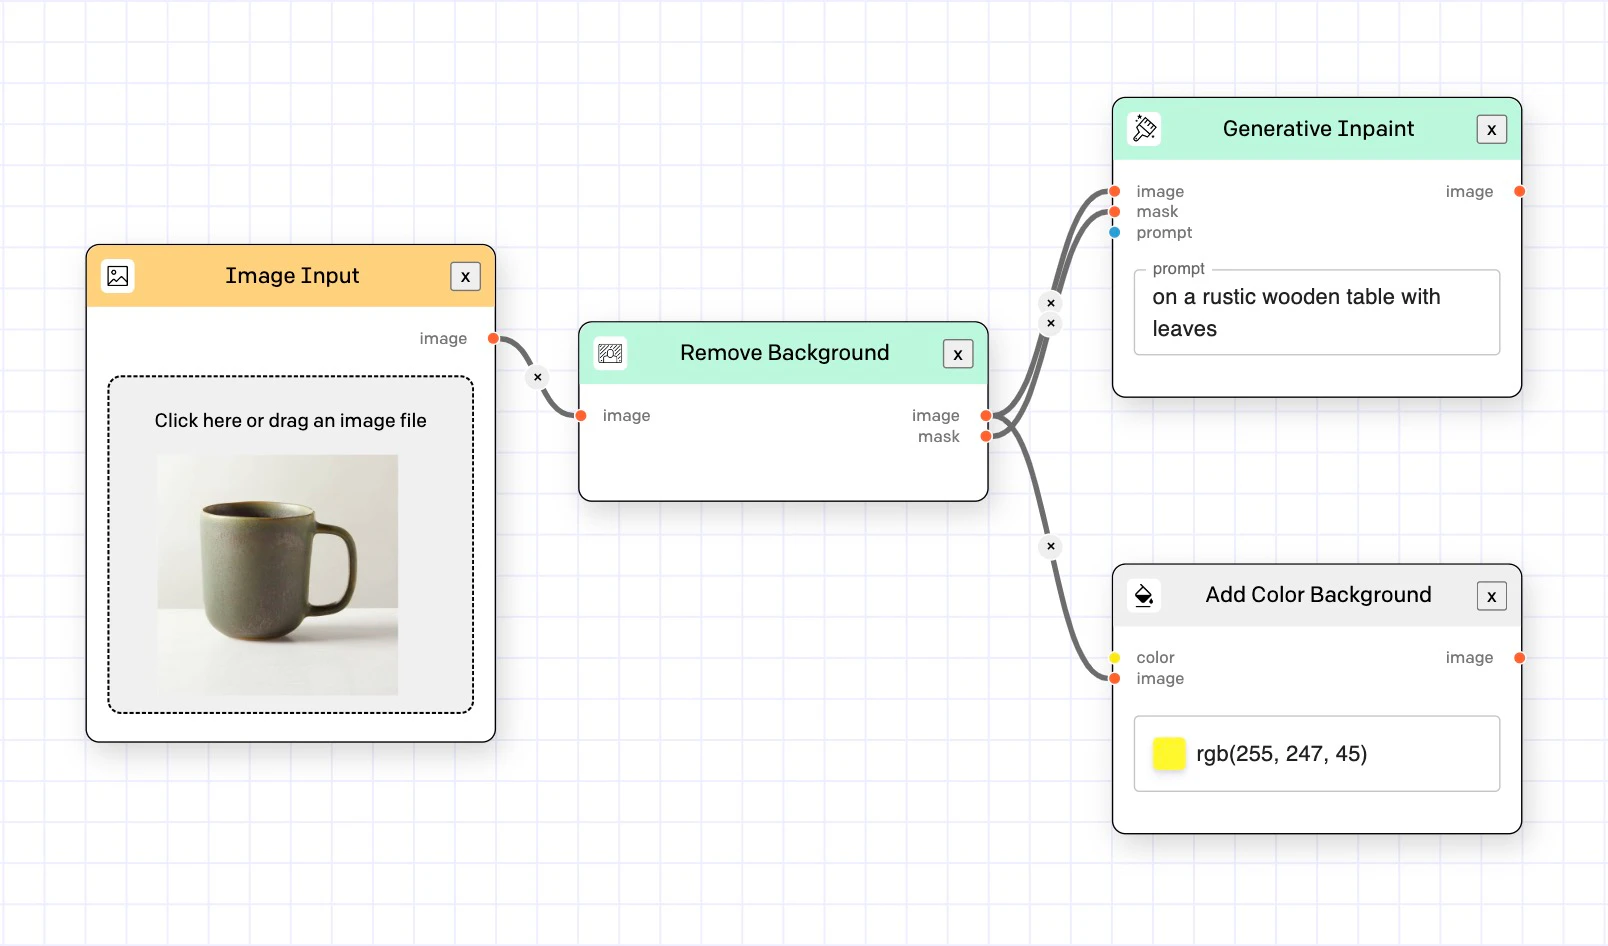
Task: Click the yellow color input port on Add Color Background
Action: click(1113, 657)
